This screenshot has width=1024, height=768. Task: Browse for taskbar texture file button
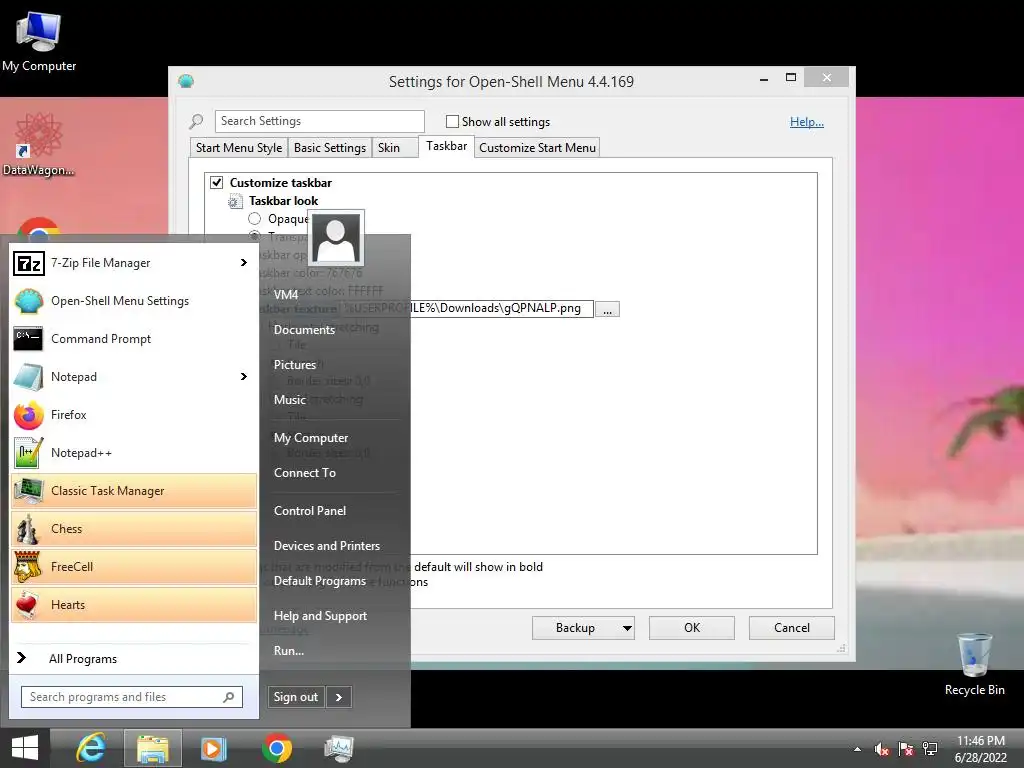click(607, 310)
